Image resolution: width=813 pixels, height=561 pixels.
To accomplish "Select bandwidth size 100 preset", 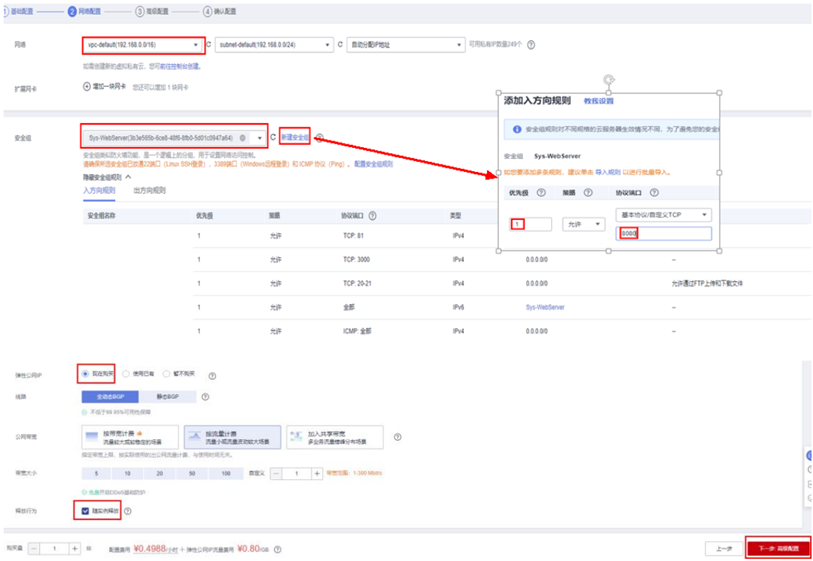I will (226, 473).
